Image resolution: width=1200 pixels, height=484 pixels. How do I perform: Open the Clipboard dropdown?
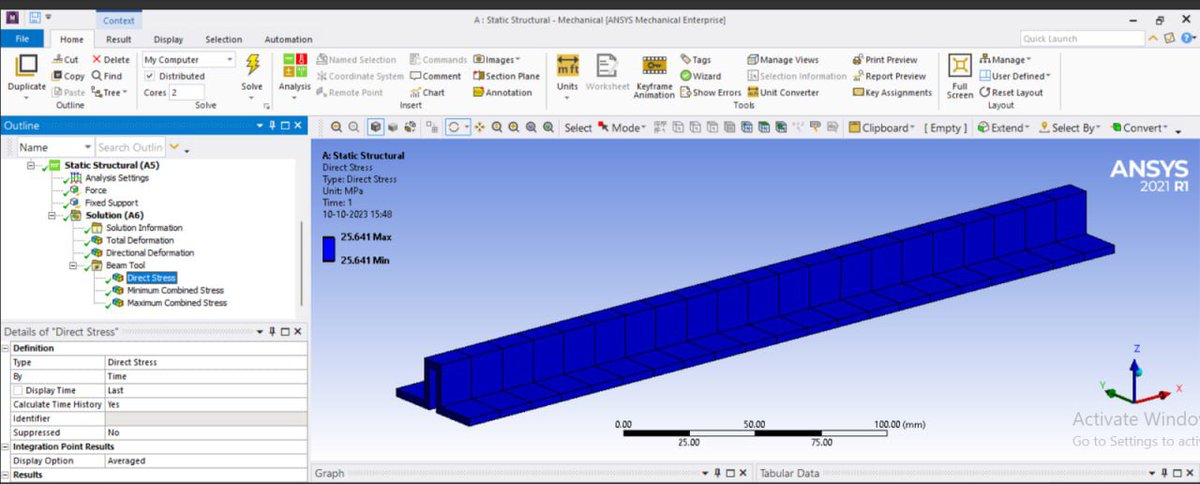click(x=882, y=128)
